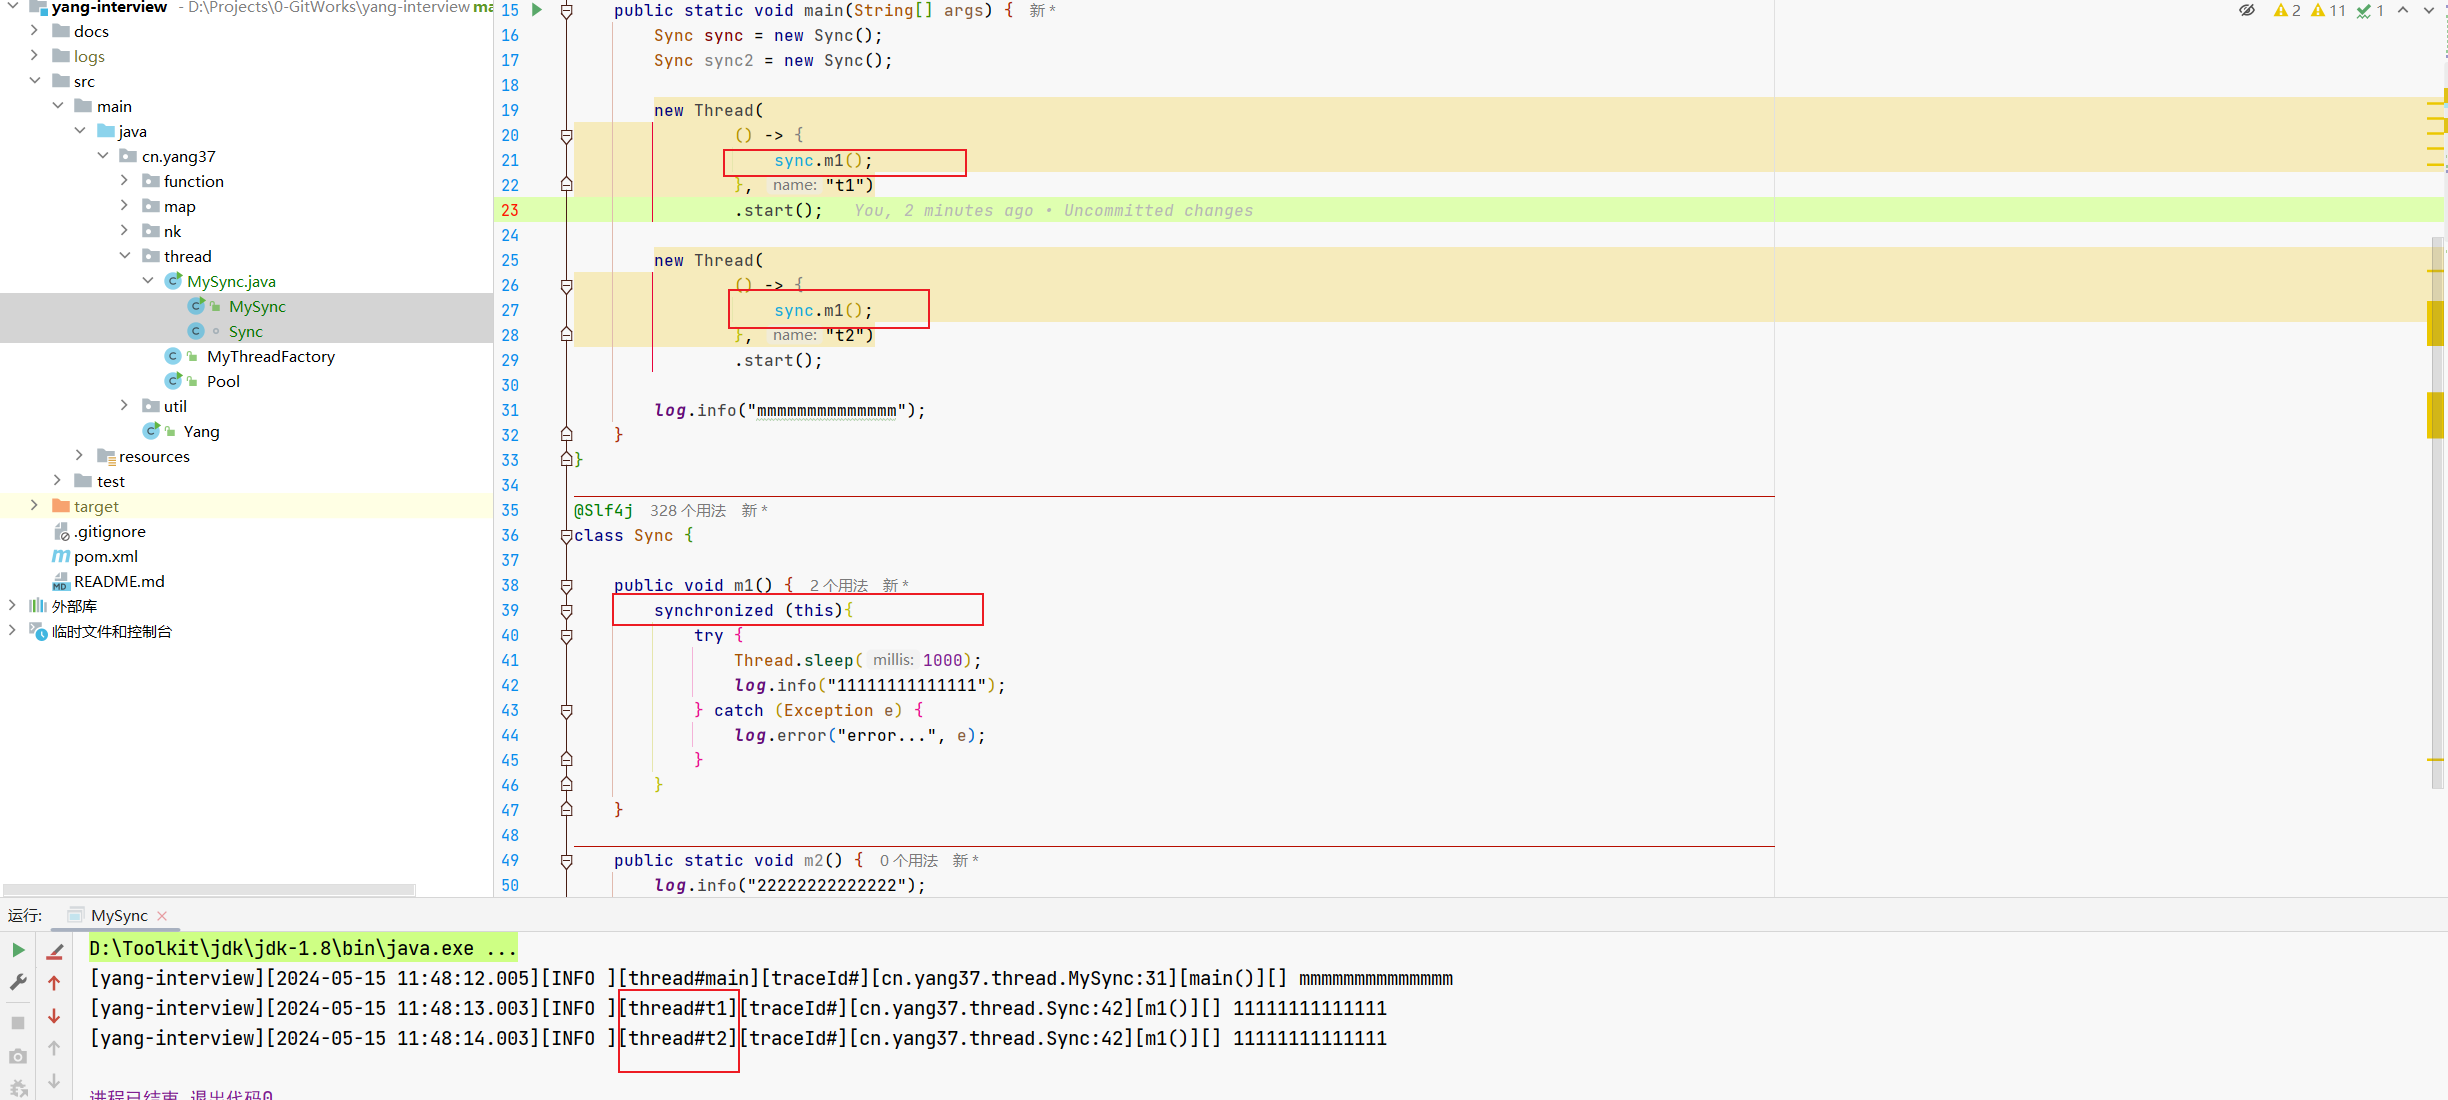This screenshot has height=1100, width=2448.
Task: Collapse the src folder
Action: coord(34,81)
